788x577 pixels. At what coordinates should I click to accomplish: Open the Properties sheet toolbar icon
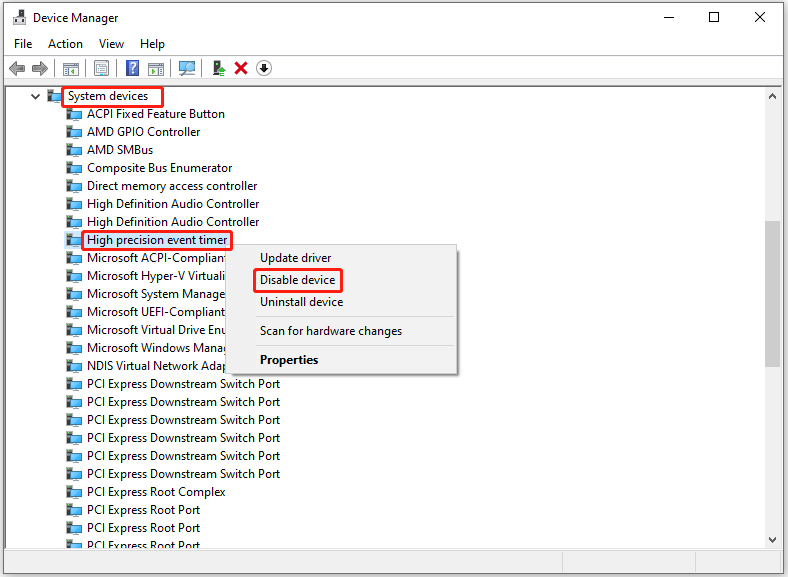point(102,68)
